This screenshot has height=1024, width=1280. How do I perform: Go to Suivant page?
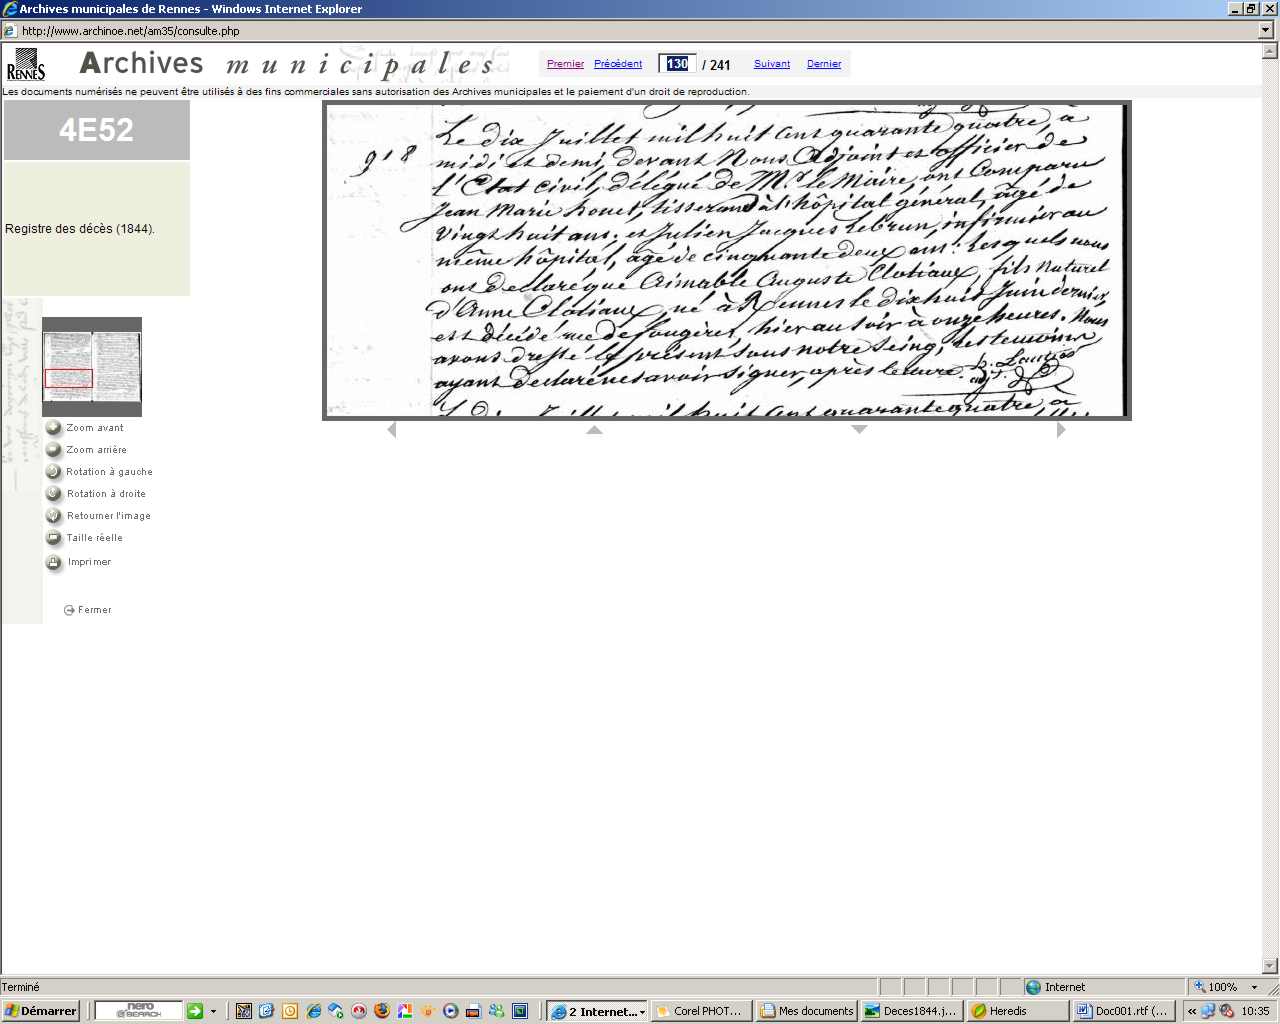pyautogui.click(x=772, y=64)
